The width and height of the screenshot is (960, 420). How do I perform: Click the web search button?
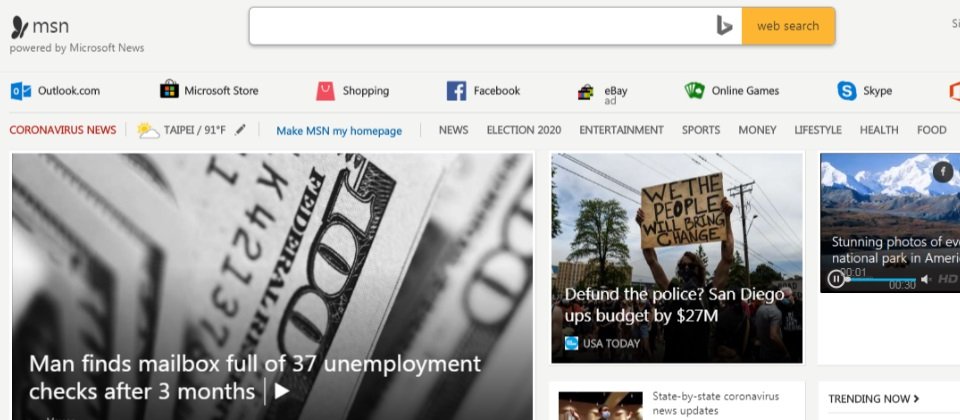788,26
